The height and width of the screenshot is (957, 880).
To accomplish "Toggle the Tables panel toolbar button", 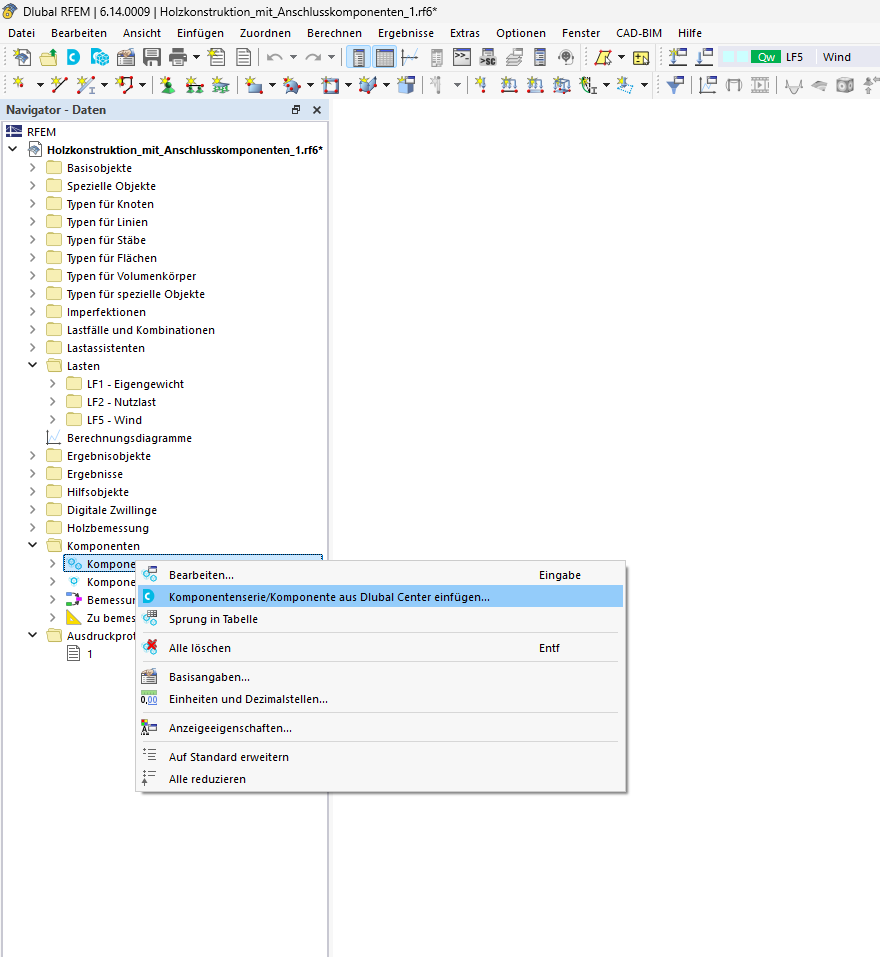I will point(384,57).
